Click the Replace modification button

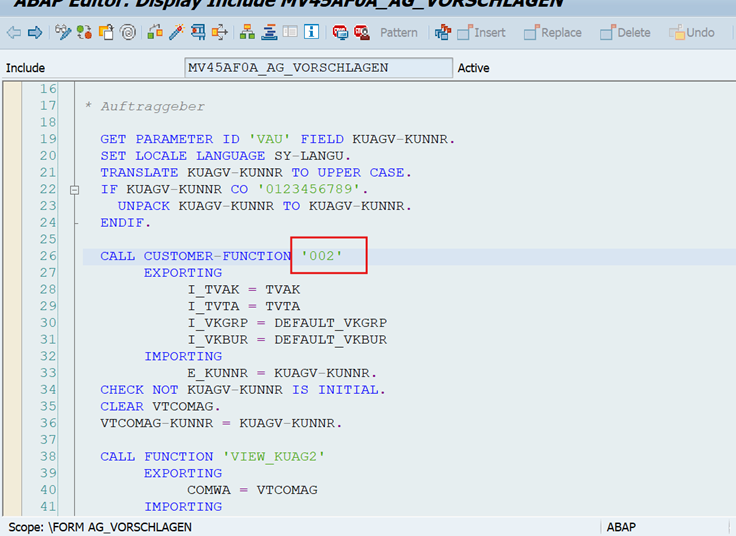553,32
